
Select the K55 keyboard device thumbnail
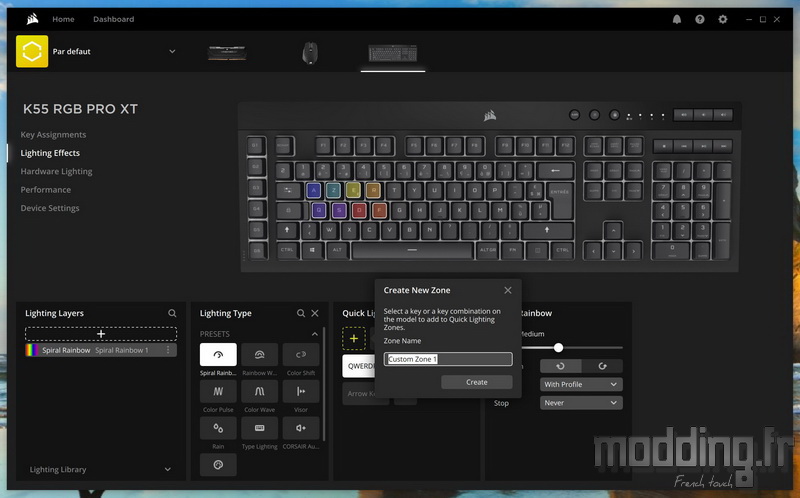[393, 53]
